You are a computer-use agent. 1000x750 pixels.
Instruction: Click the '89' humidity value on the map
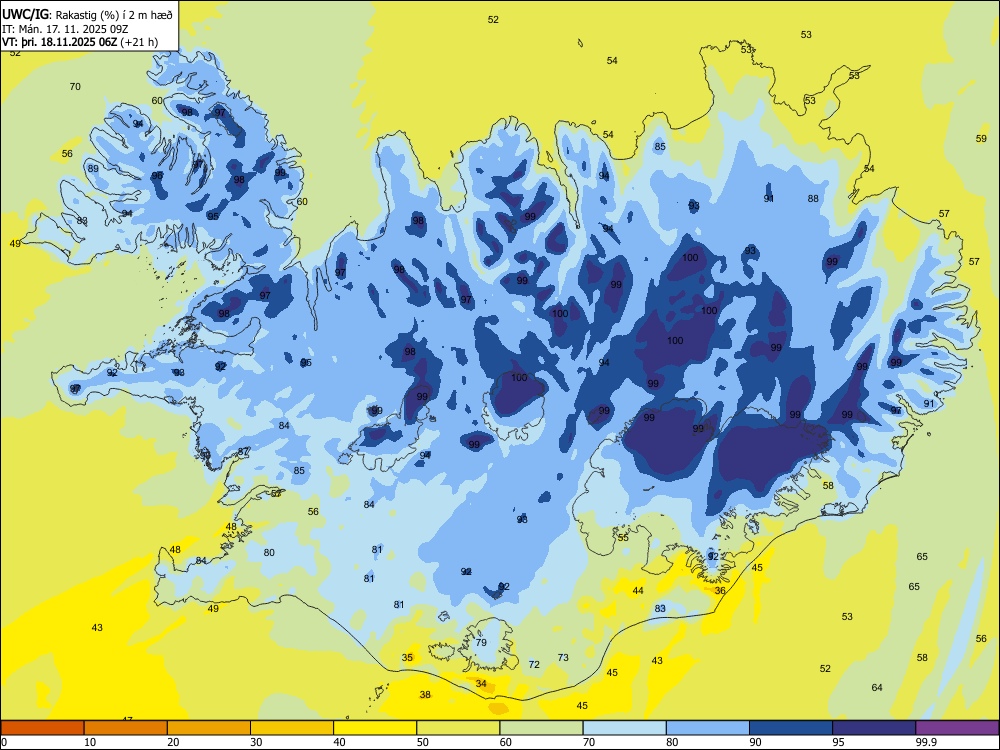(x=93, y=168)
